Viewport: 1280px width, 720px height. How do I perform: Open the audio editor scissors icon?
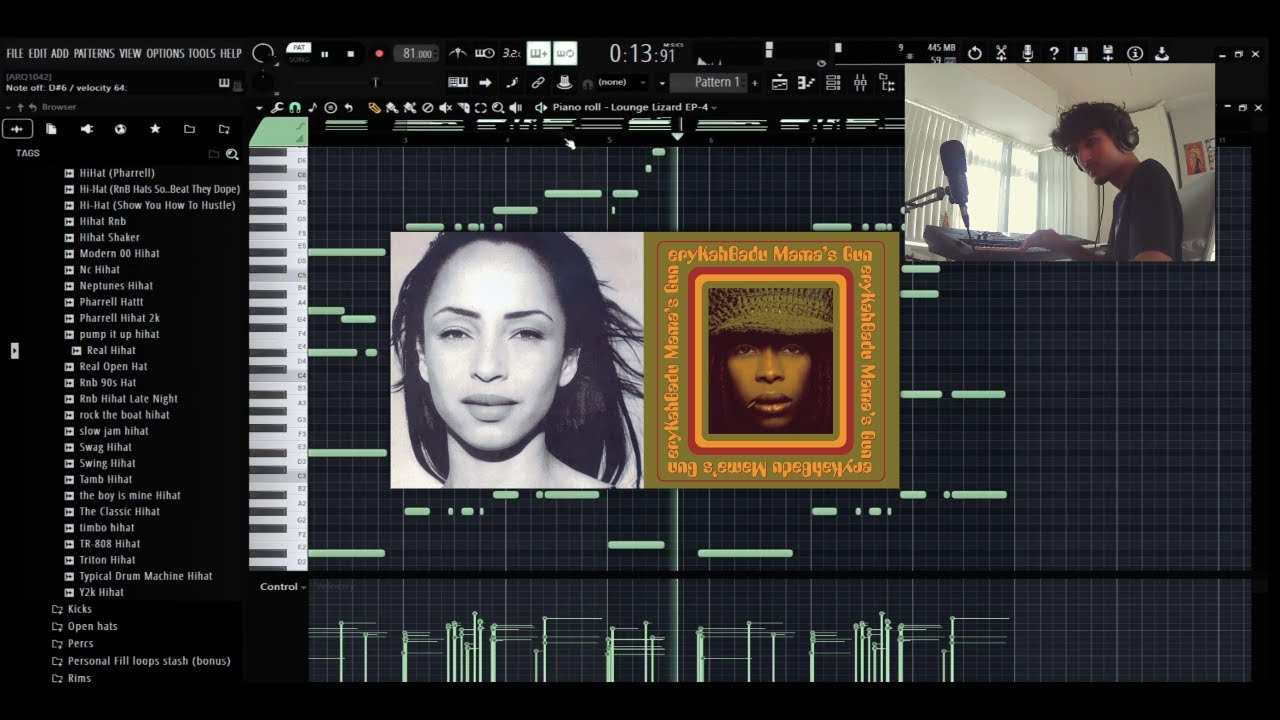click(1001, 53)
